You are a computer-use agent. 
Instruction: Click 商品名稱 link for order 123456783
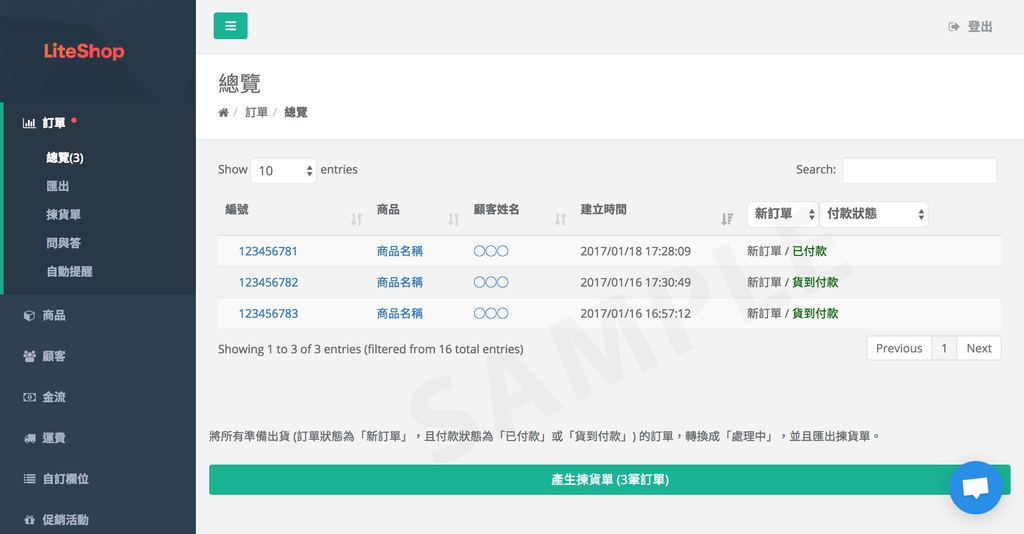400,313
